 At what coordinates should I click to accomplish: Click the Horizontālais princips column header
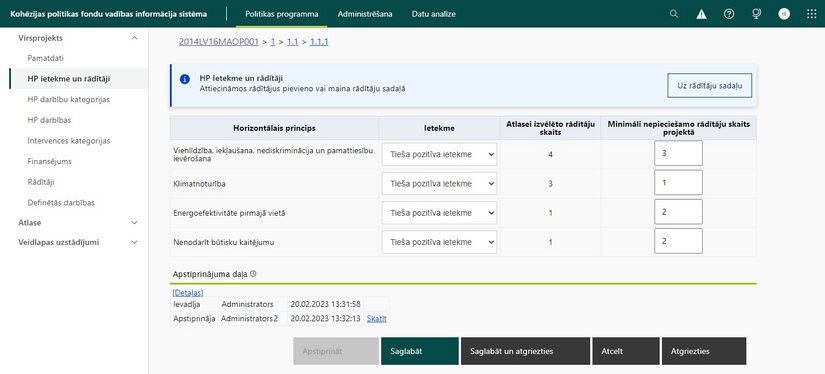coord(274,128)
